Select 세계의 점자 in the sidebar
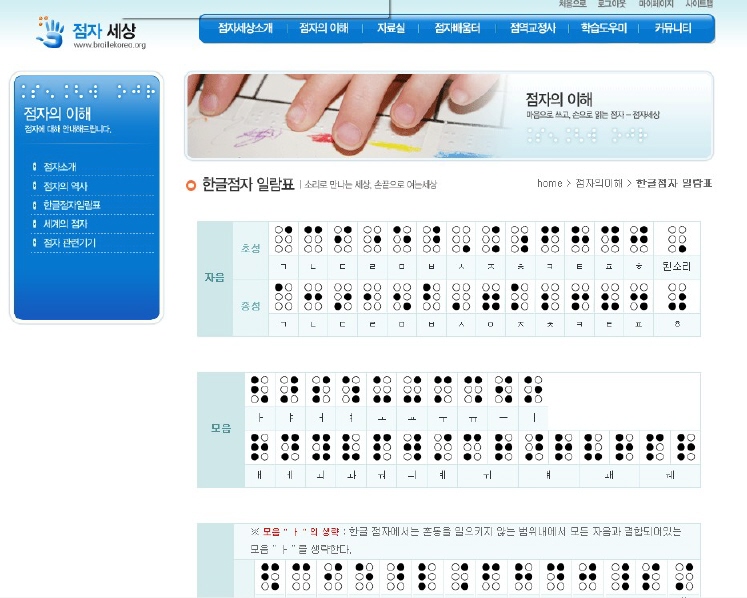747x598 pixels. 65,224
